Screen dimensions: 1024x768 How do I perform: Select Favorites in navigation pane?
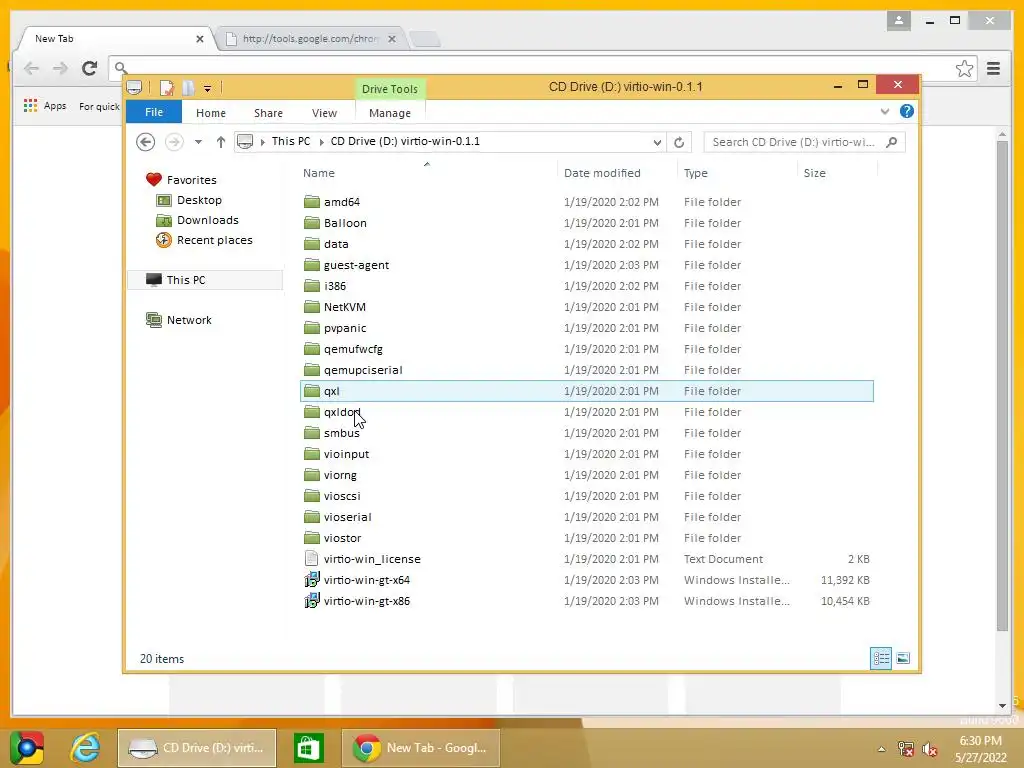click(x=191, y=180)
